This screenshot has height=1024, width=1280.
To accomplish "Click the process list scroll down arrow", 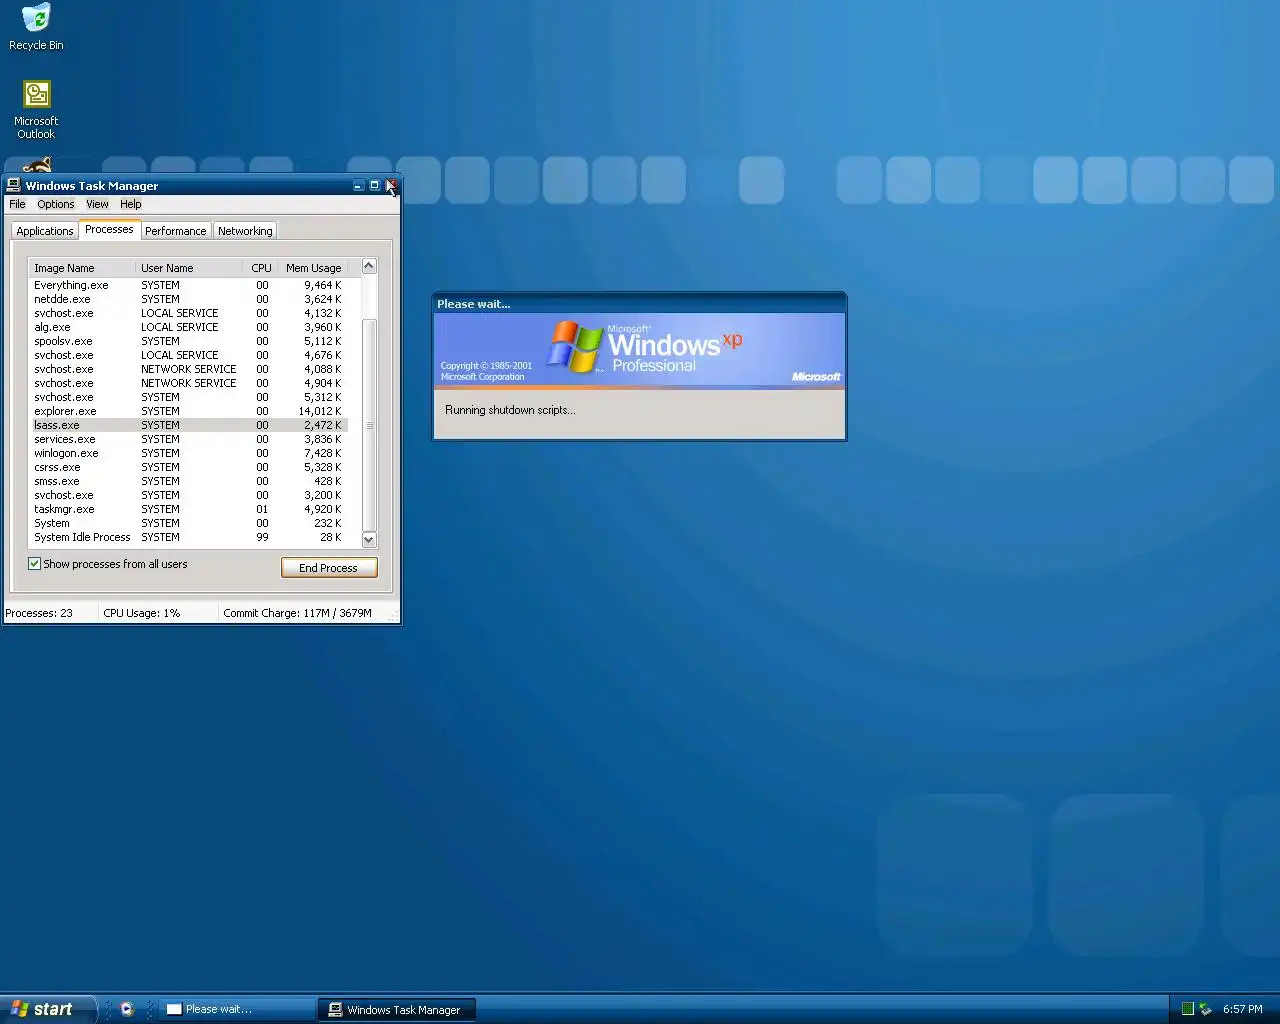I will coord(369,540).
